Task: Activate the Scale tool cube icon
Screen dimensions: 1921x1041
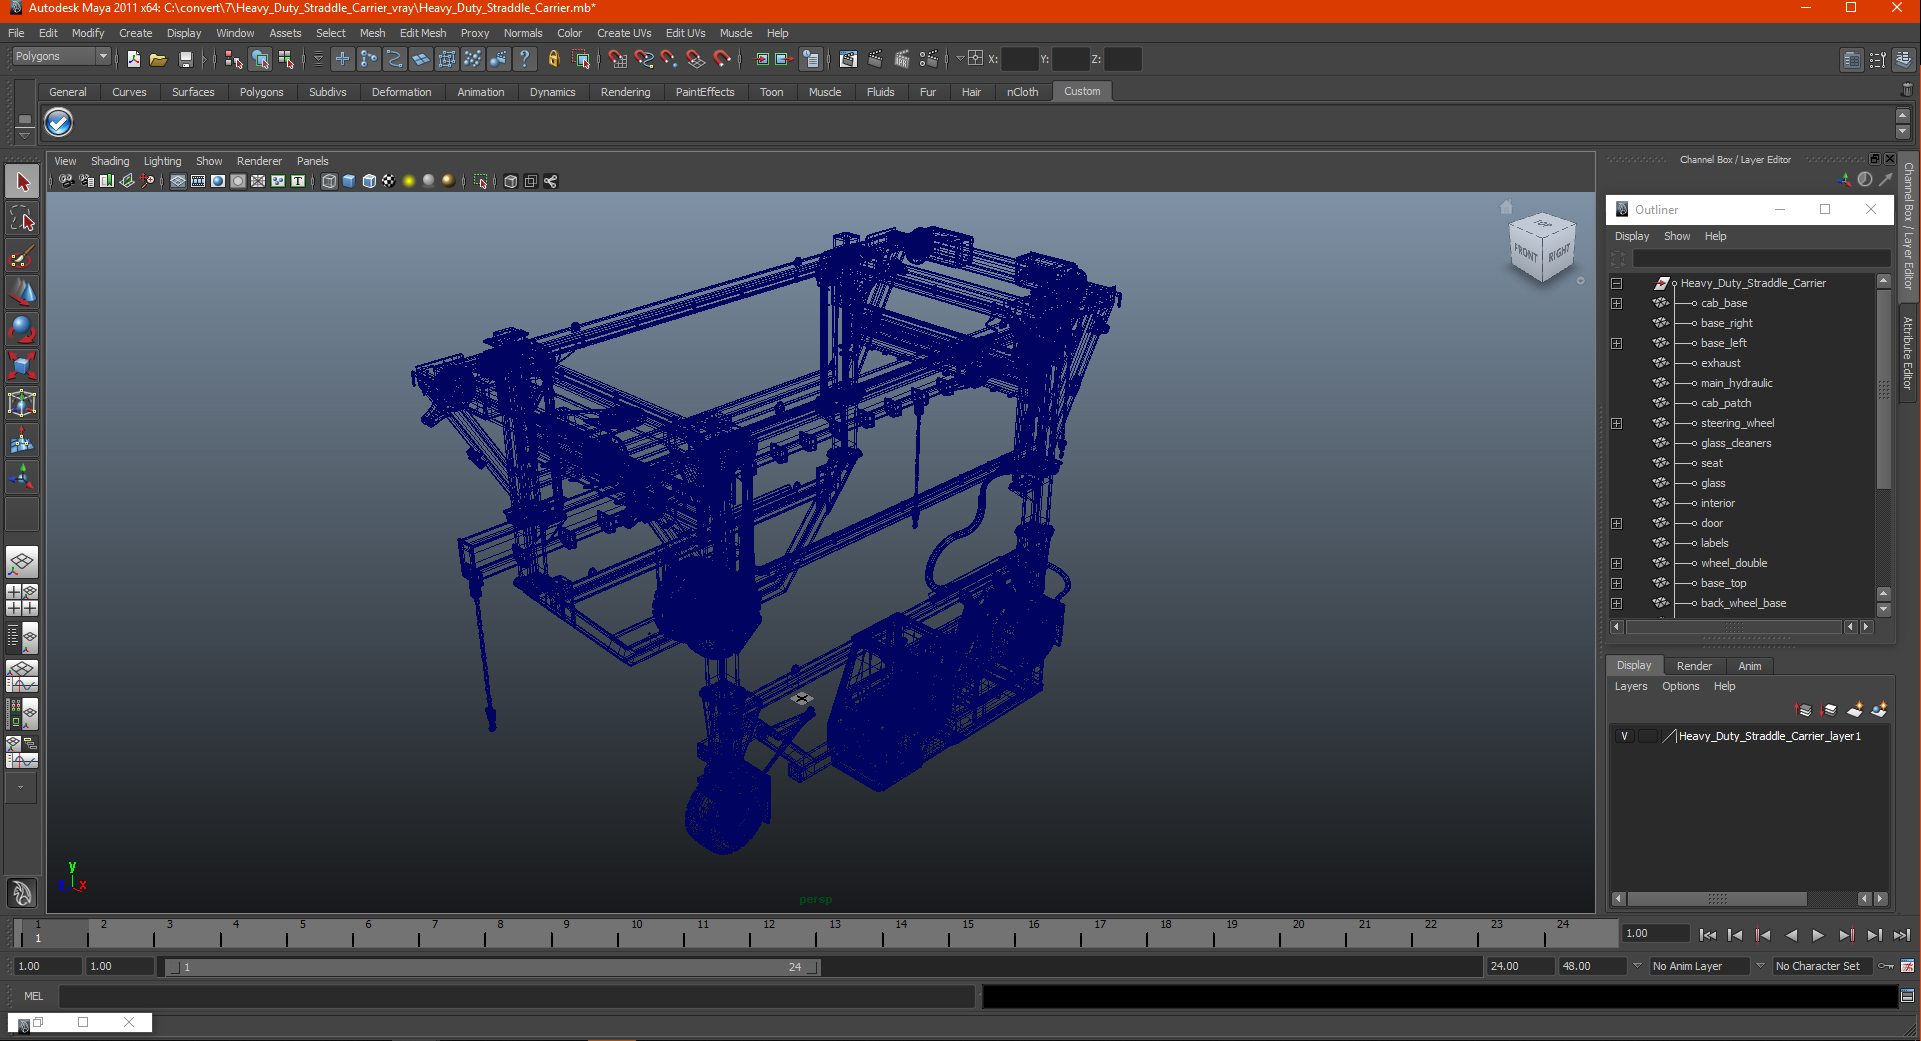Action: click(22, 366)
